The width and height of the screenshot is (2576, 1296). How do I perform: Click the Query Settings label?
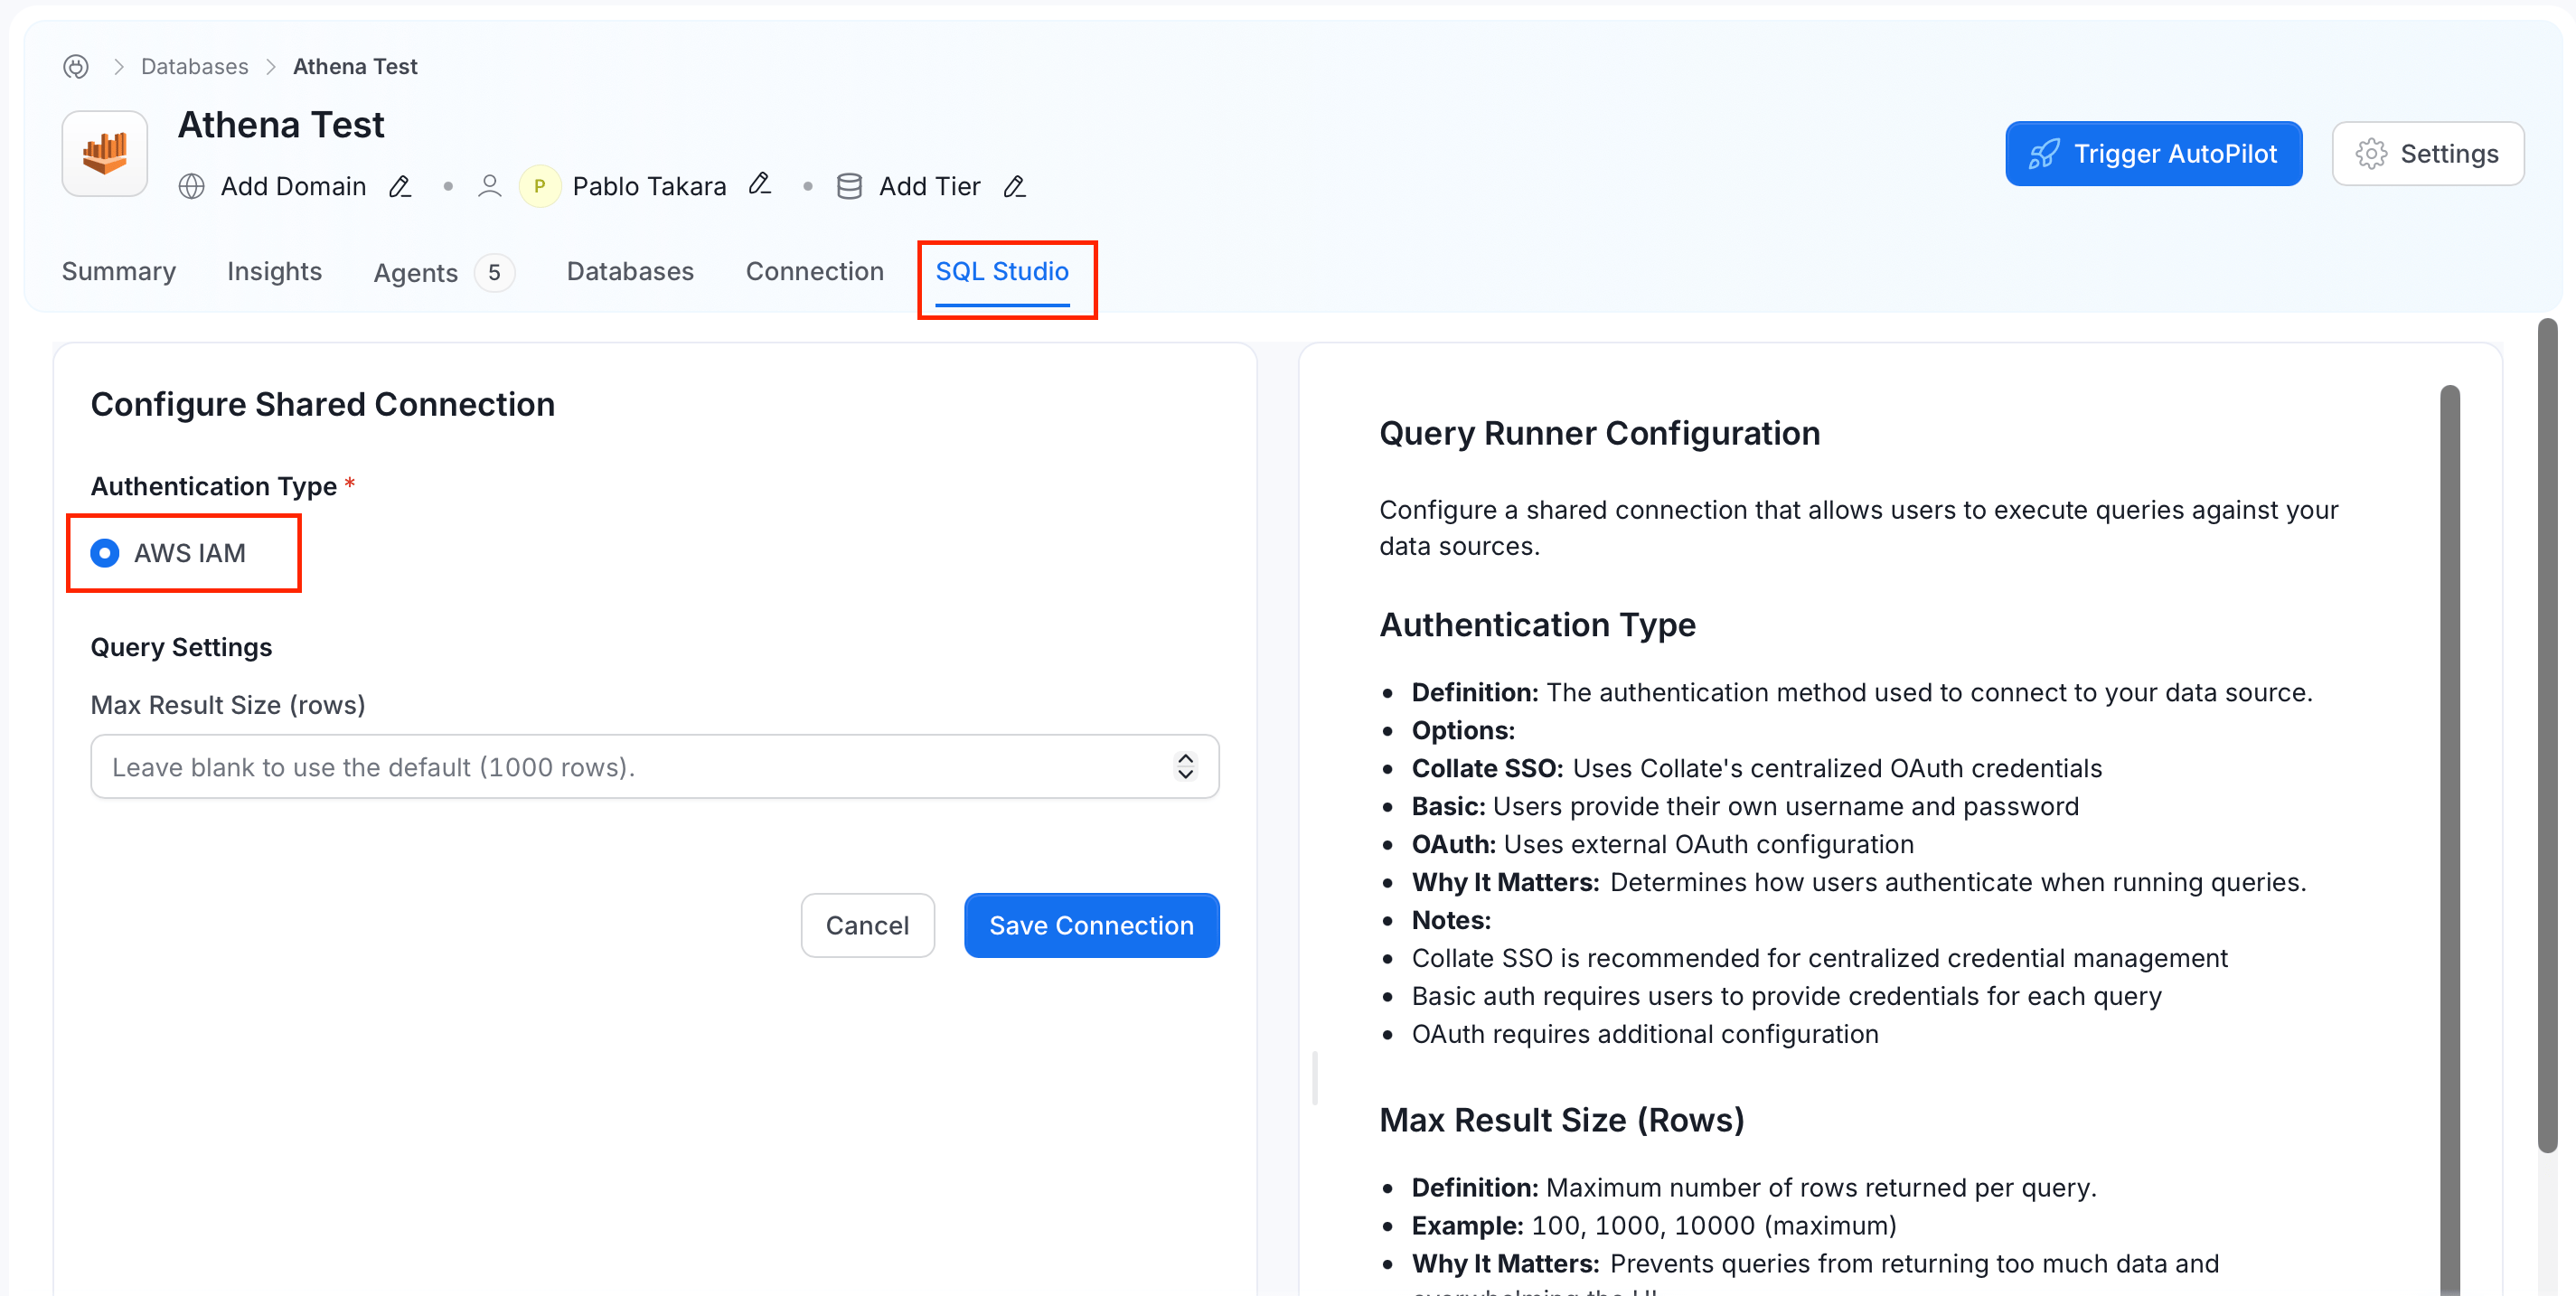[181, 647]
